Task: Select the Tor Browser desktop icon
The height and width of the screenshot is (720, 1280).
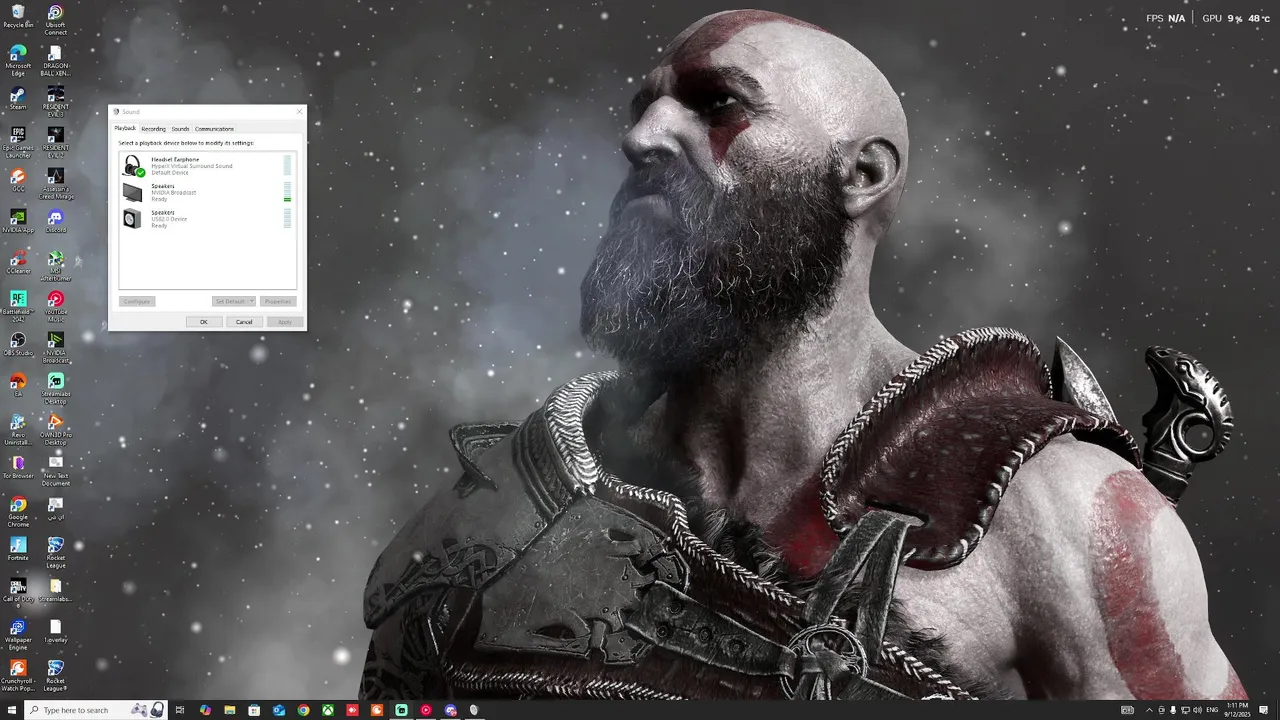Action: (18, 467)
